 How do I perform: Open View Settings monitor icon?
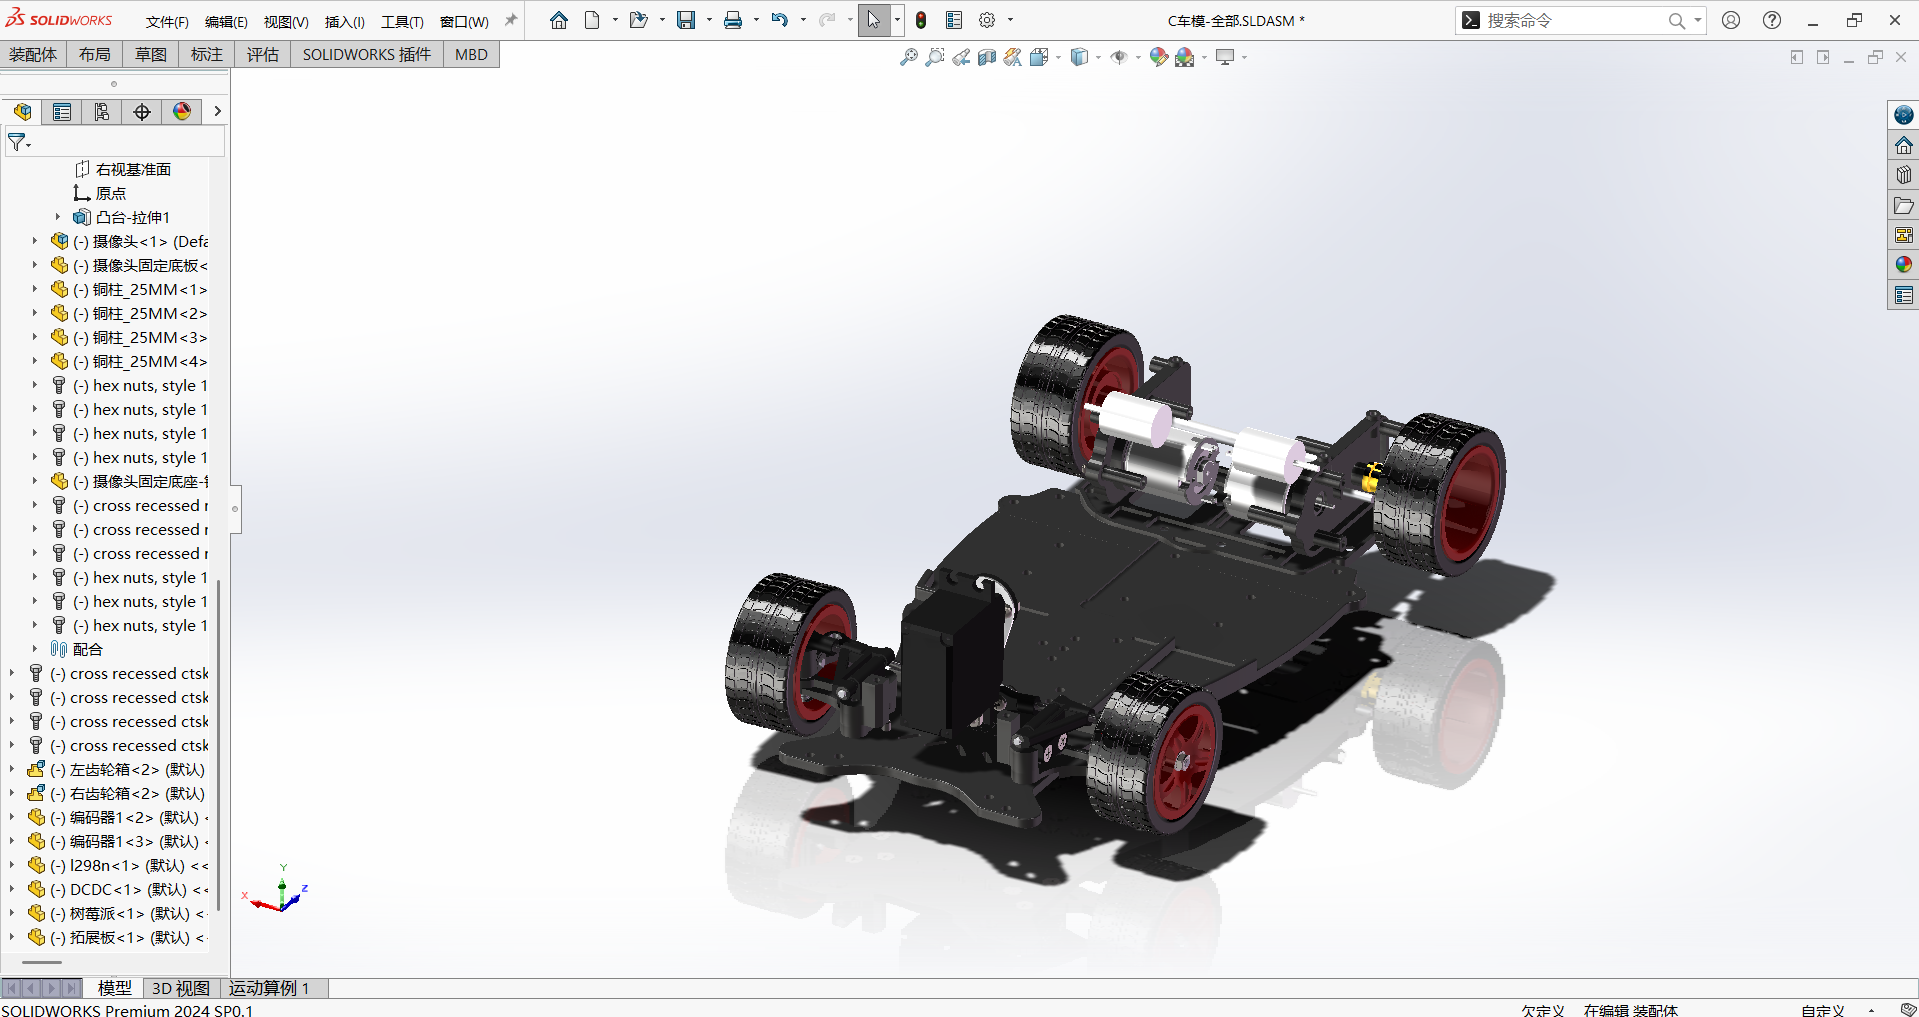point(1225,57)
